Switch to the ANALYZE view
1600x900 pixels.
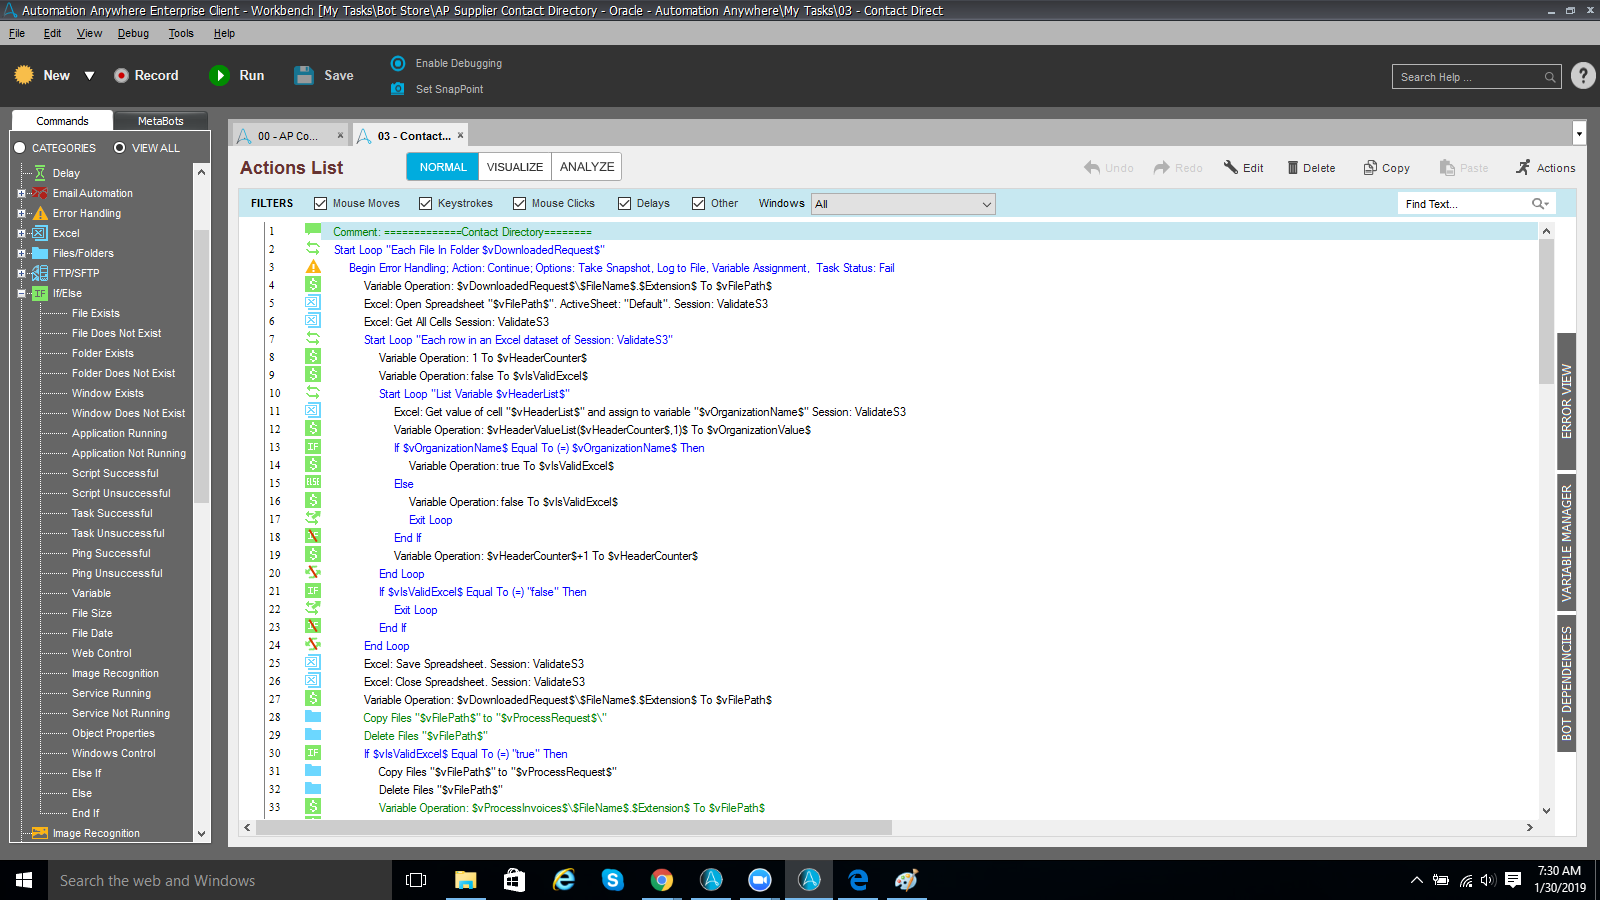[587, 167]
